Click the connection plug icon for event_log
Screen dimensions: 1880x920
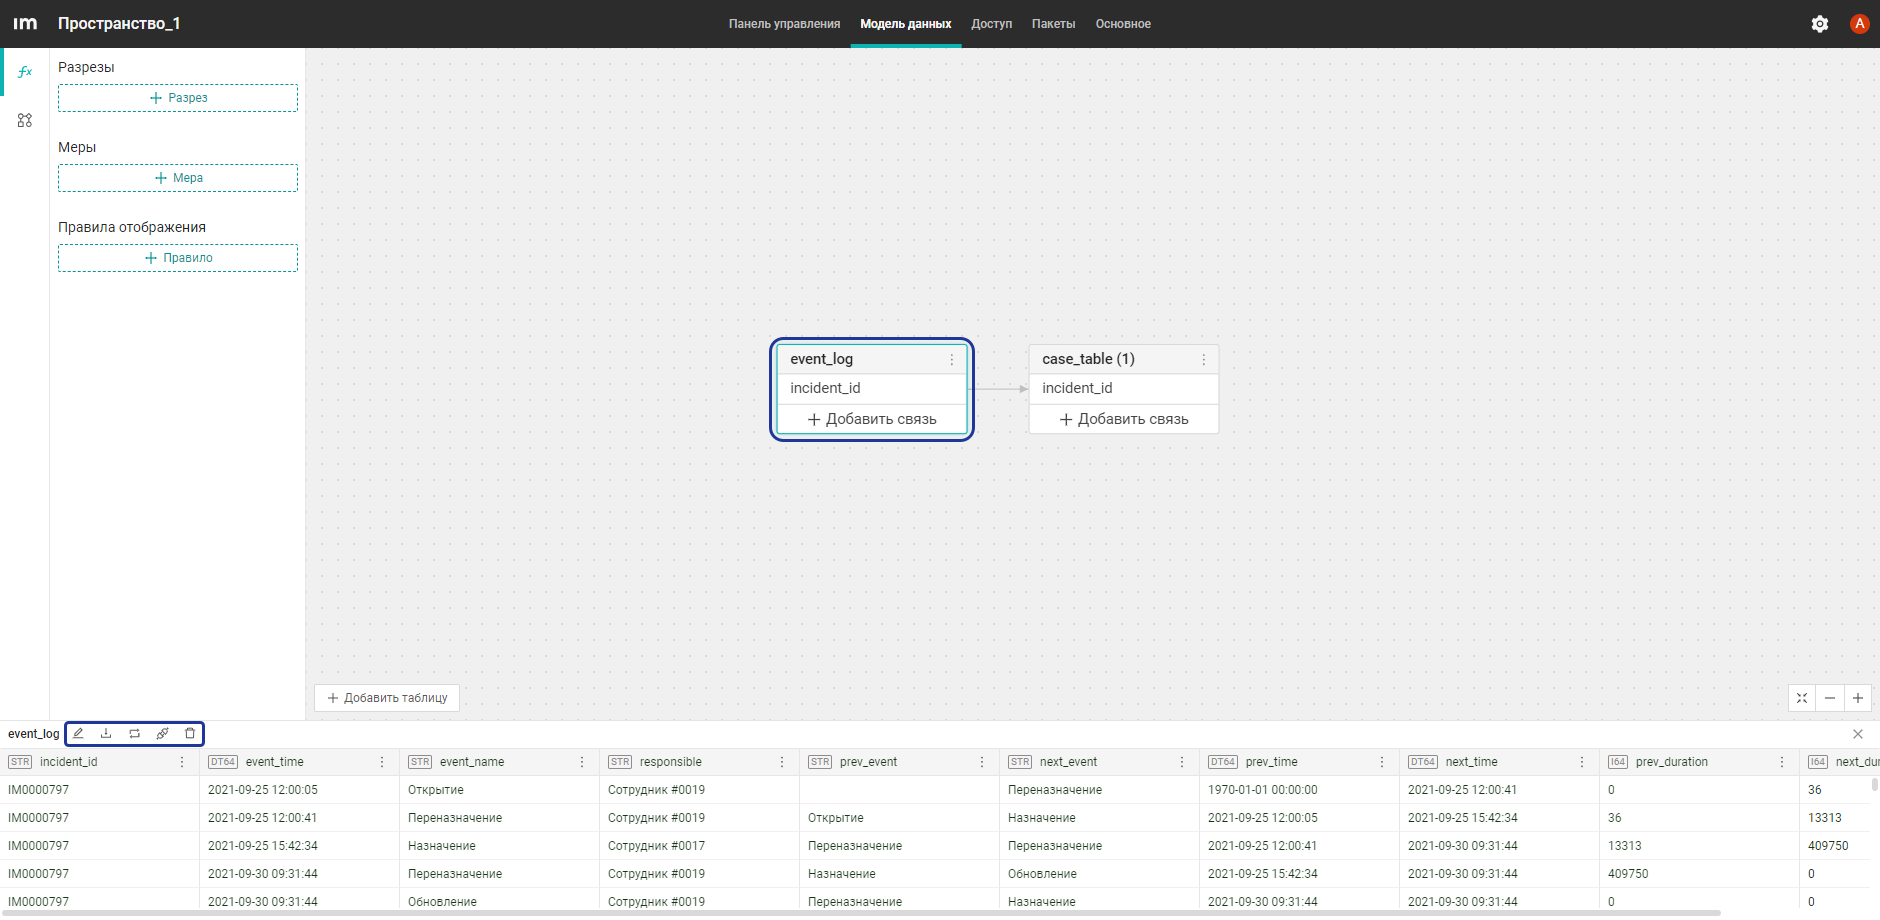click(x=162, y=734)
